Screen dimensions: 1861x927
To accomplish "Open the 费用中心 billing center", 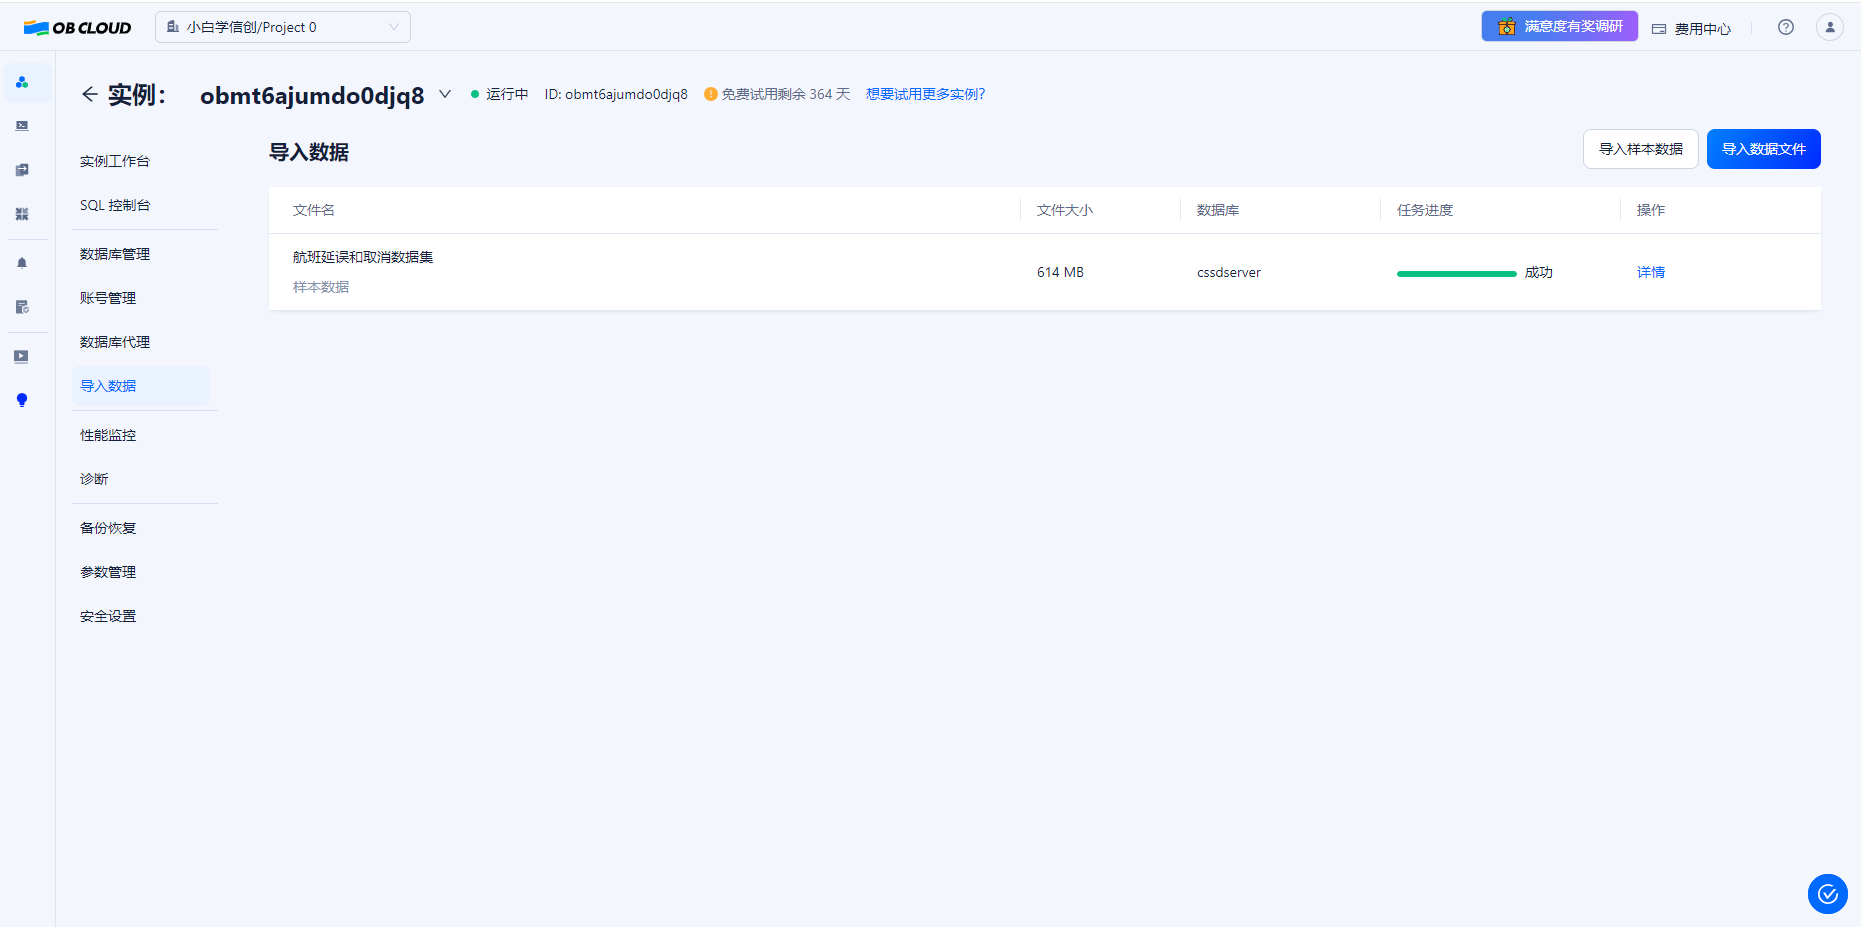I will [x=1691, y=29].
